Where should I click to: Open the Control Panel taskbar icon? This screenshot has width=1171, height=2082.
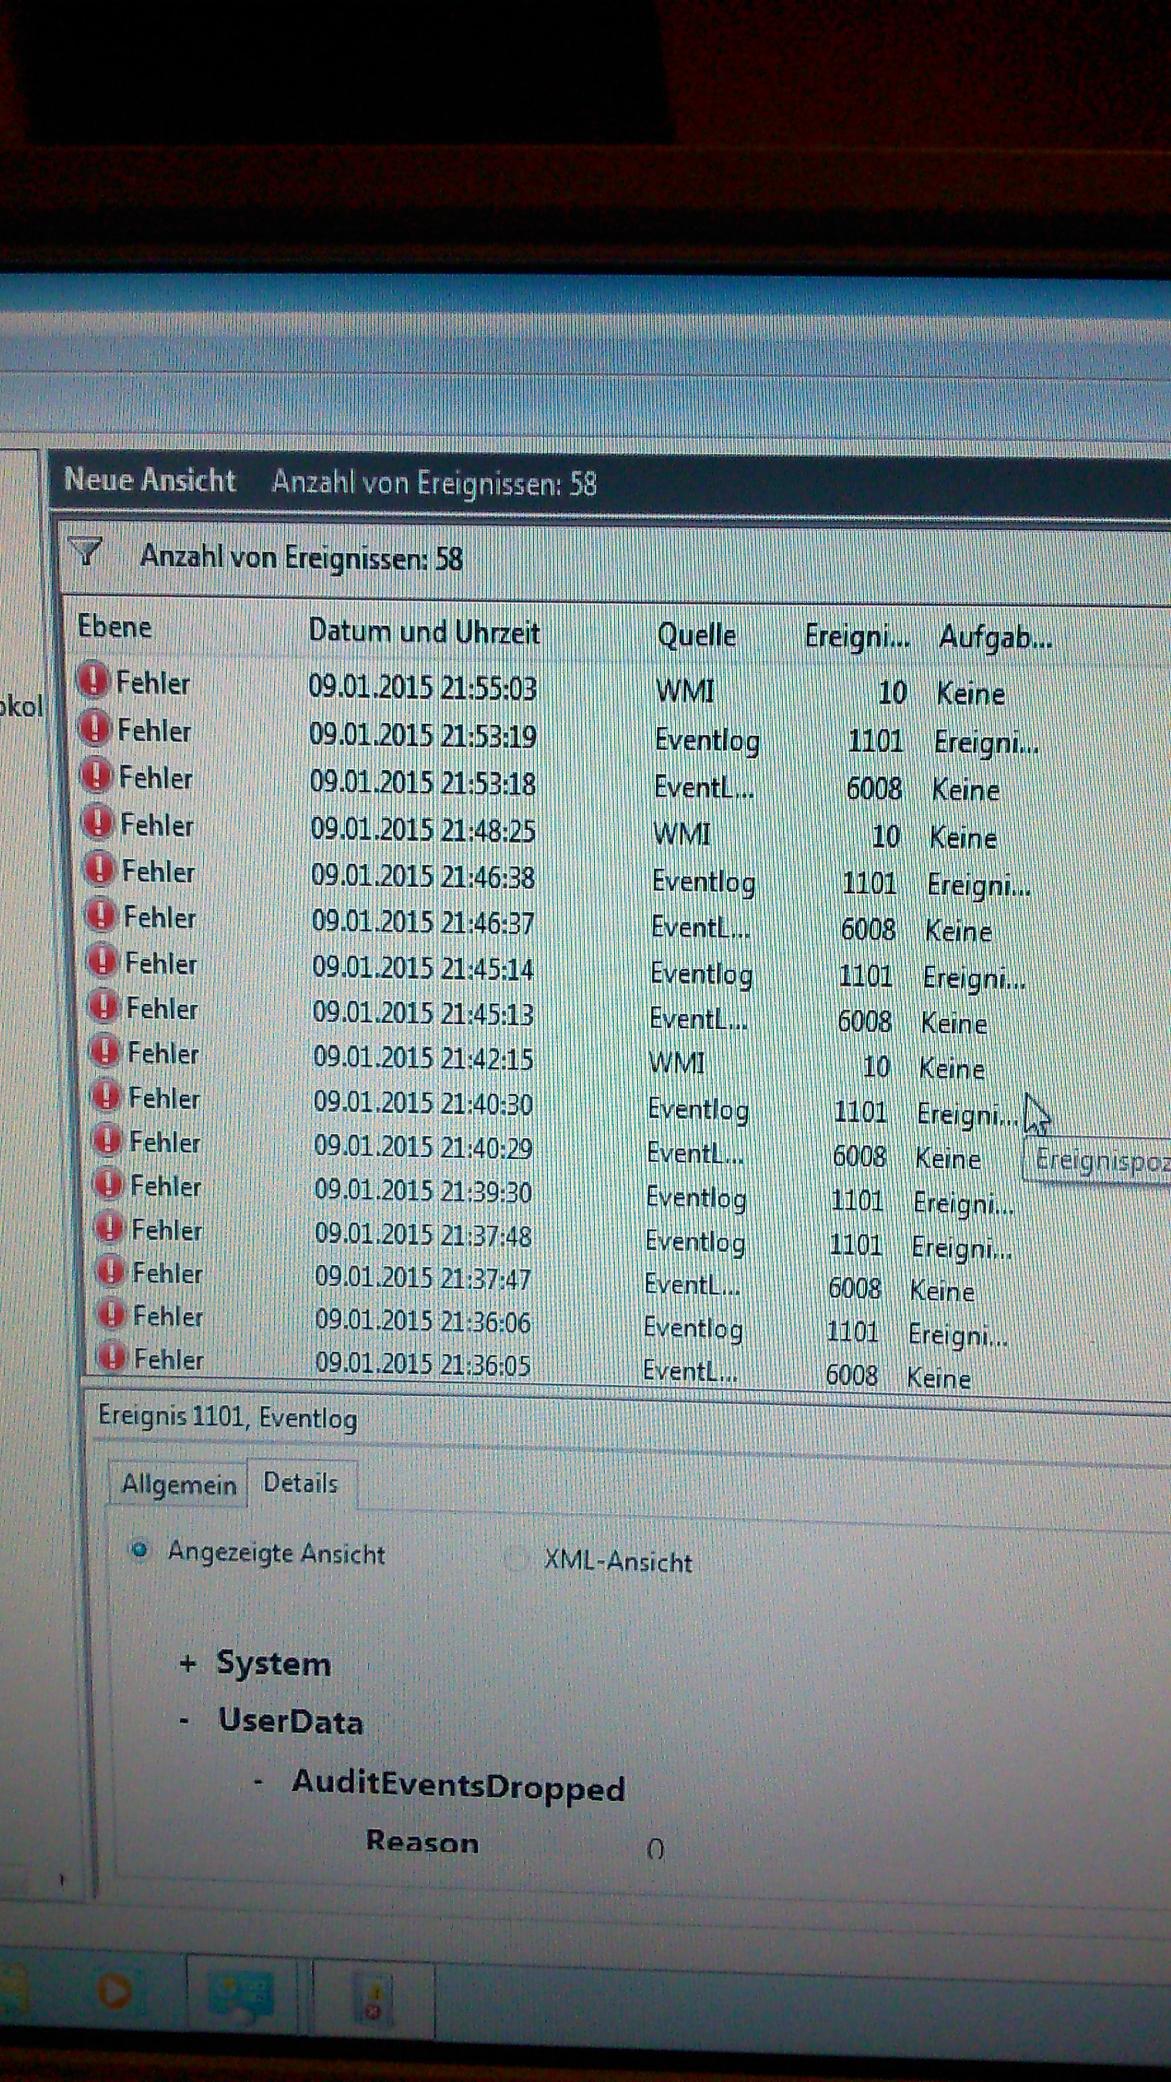[x=240, y=1995]
